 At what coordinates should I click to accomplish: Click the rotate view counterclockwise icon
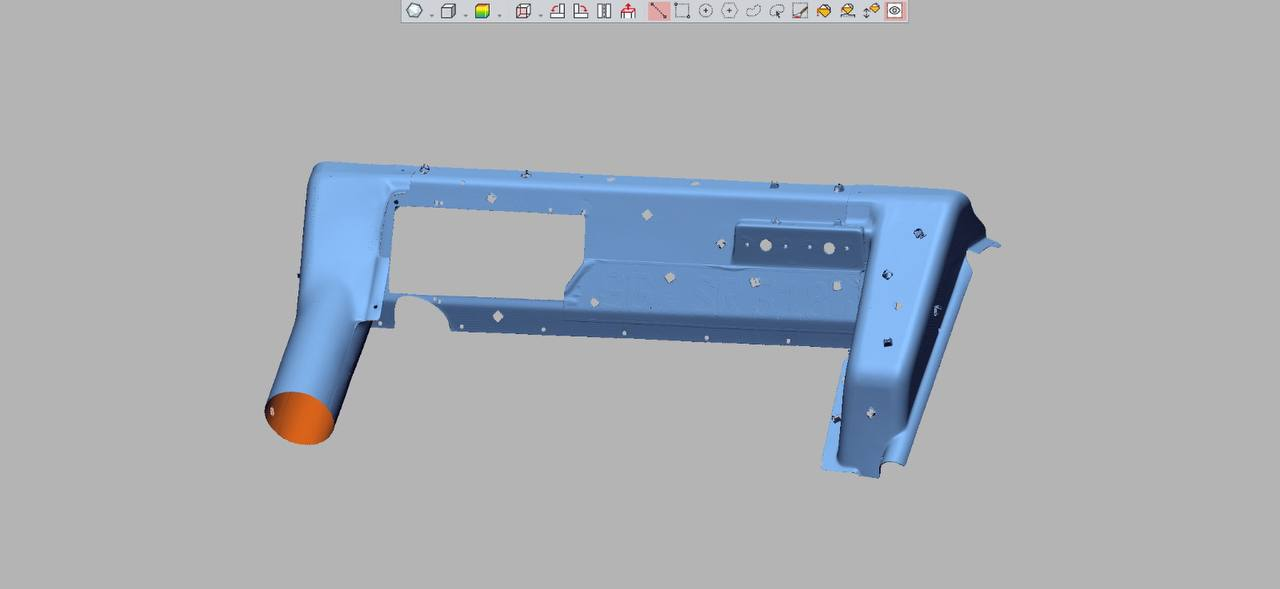(x=558, y=11)
